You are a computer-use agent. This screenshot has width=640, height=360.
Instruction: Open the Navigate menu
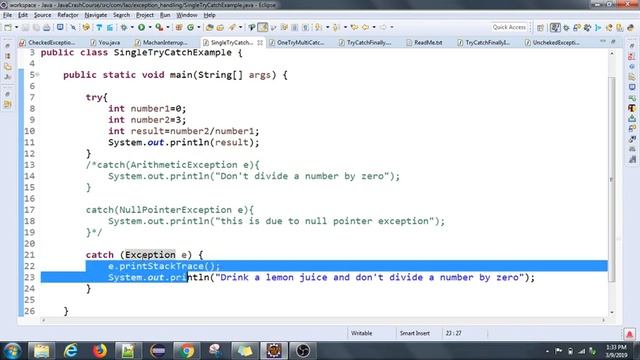(x=96, y=15)
